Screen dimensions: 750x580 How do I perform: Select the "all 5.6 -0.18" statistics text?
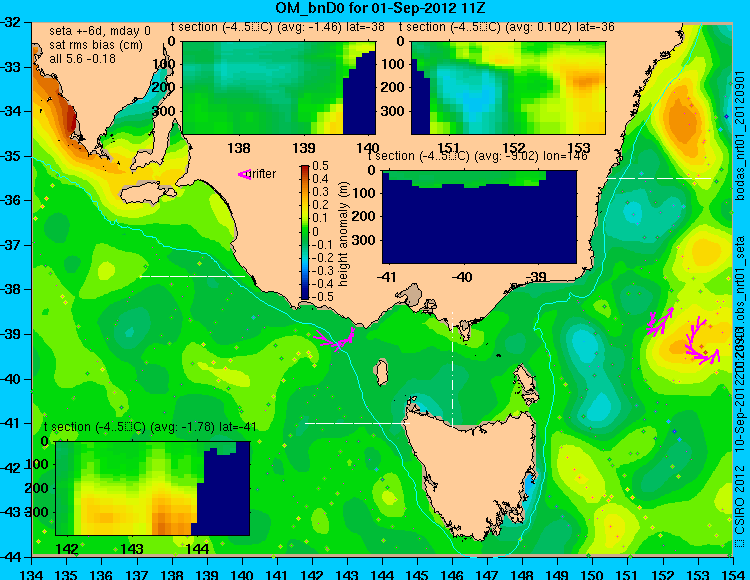click(82, 58)
